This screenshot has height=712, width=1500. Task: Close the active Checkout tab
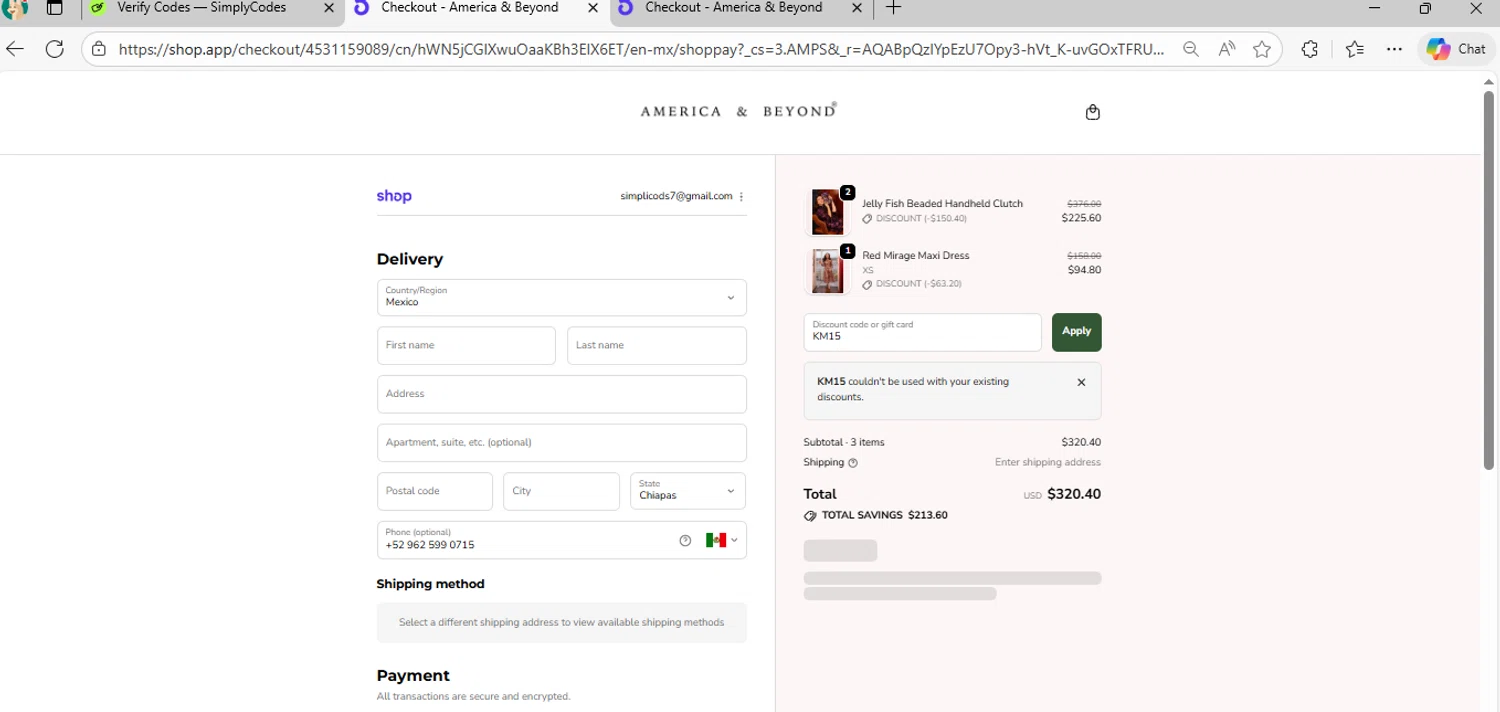click(593, 8)
